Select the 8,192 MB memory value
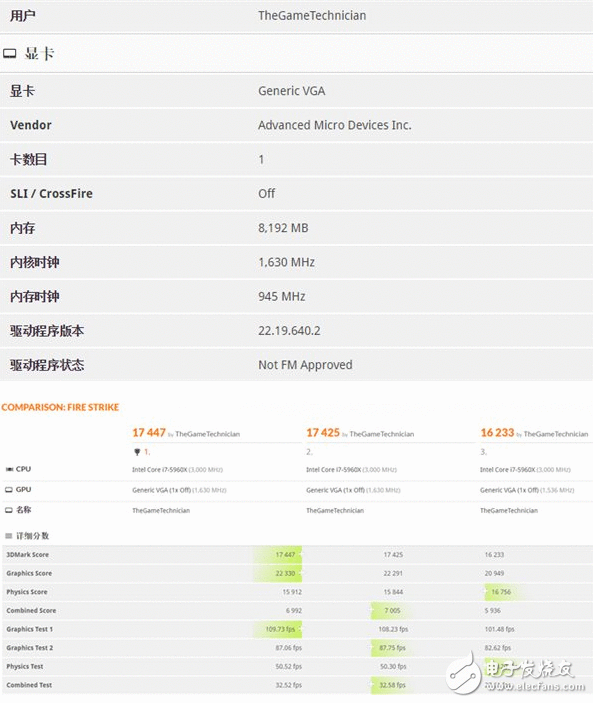The height and width of the screenshot is (703, 593). [x=283, y=228]
